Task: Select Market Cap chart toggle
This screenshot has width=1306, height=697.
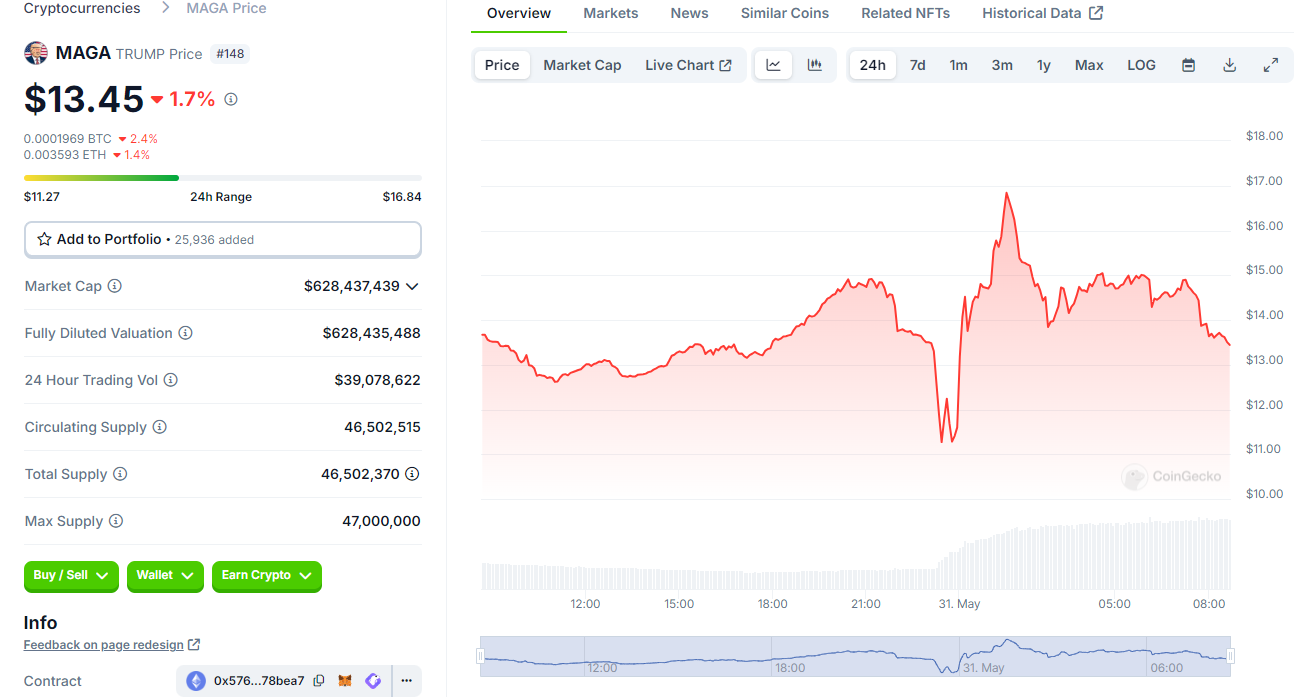Action: [582, 65]
